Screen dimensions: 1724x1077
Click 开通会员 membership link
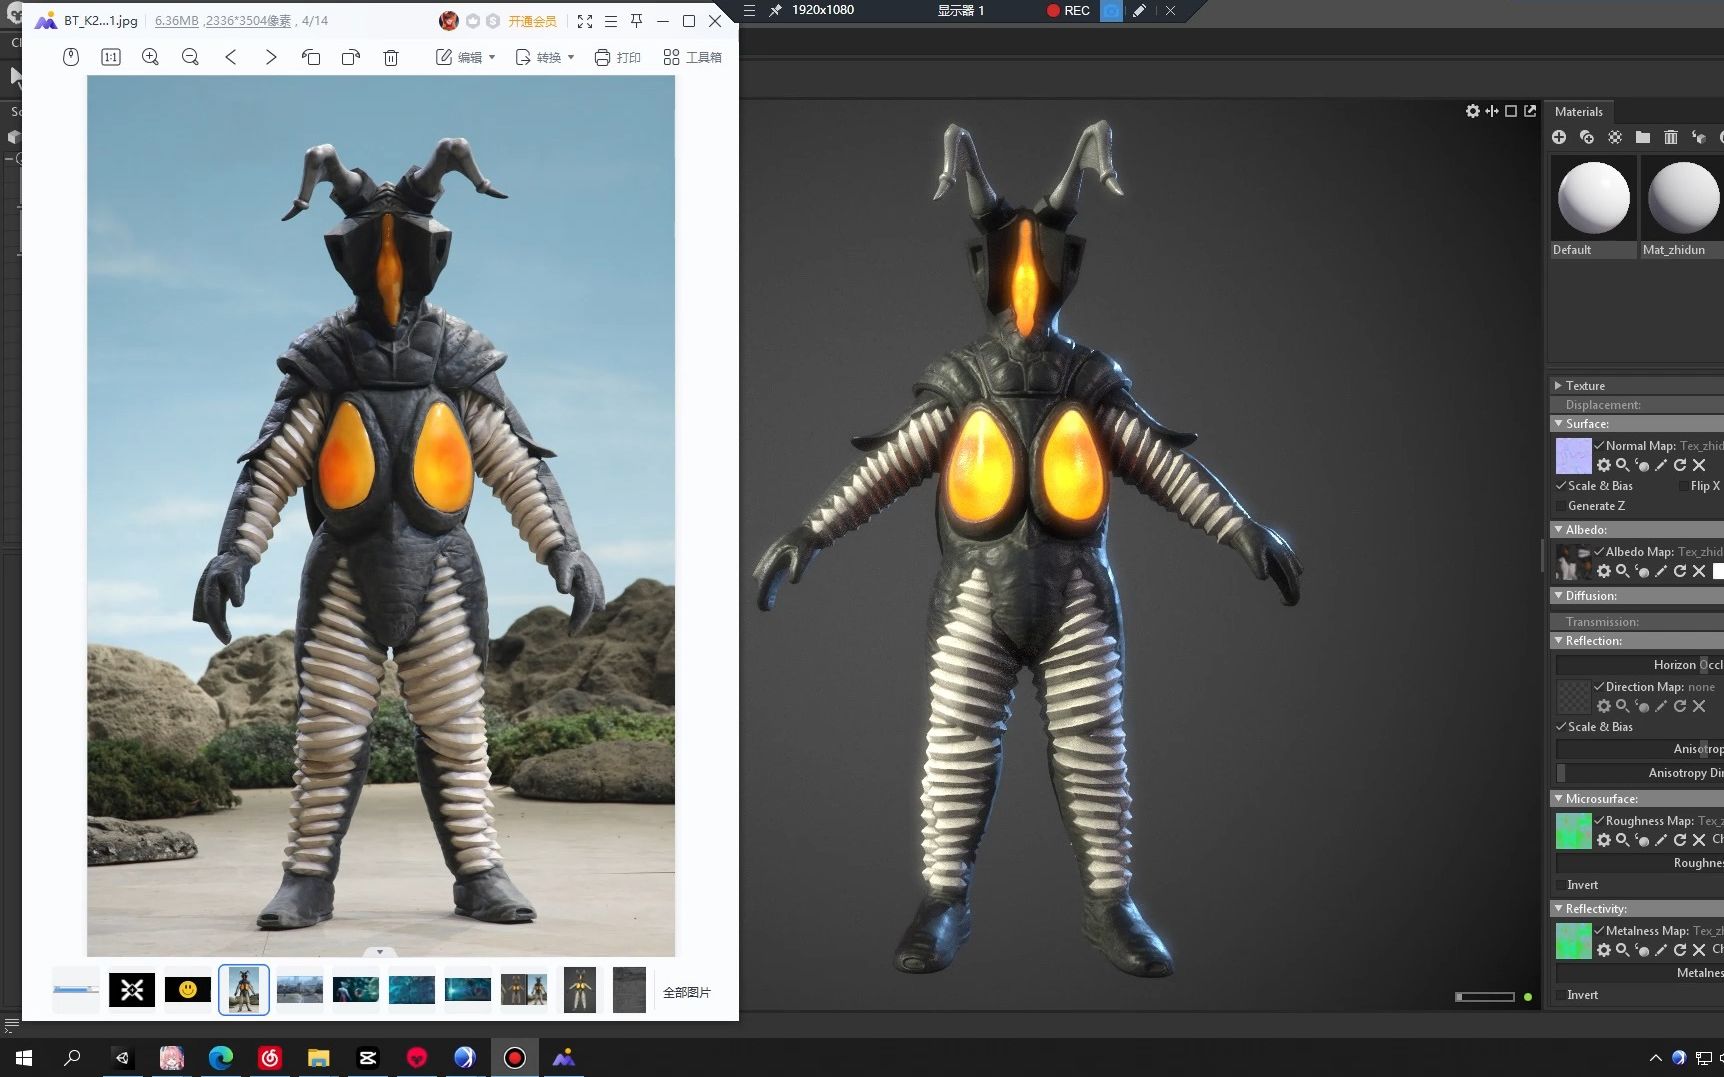pyautogui.click(x=532, y=21)
